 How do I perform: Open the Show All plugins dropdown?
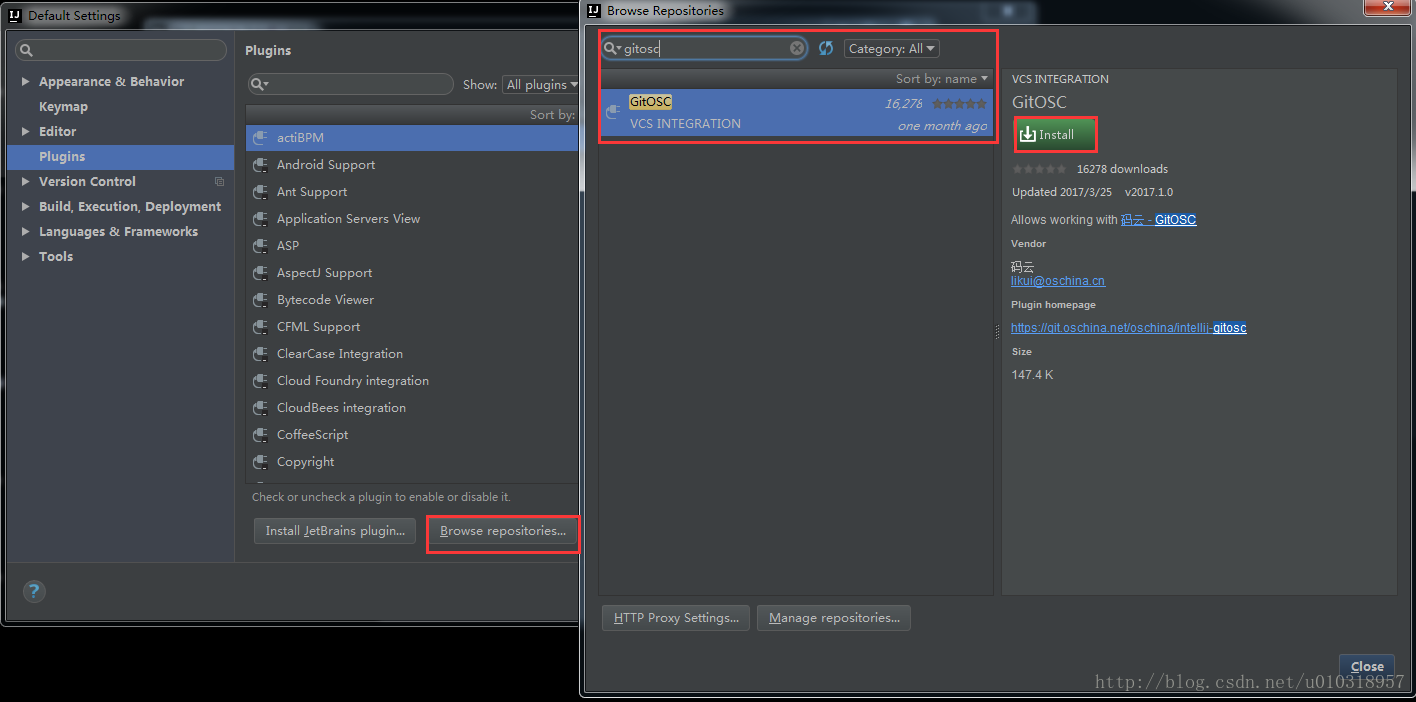541,85
